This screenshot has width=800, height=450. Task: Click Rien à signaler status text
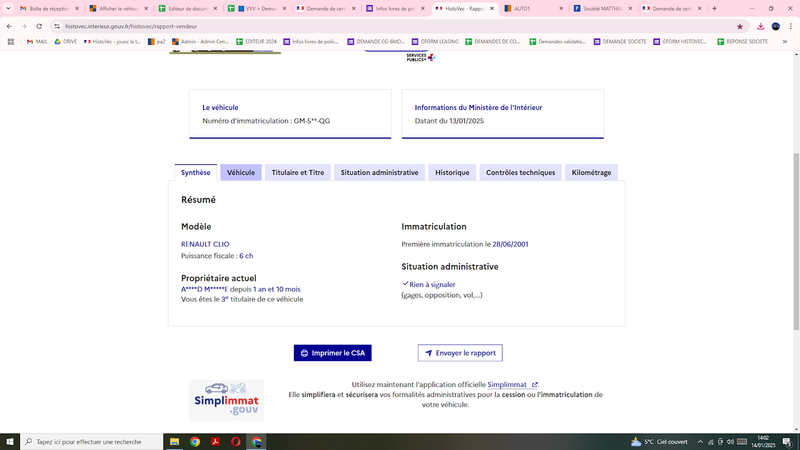[432, 285]
